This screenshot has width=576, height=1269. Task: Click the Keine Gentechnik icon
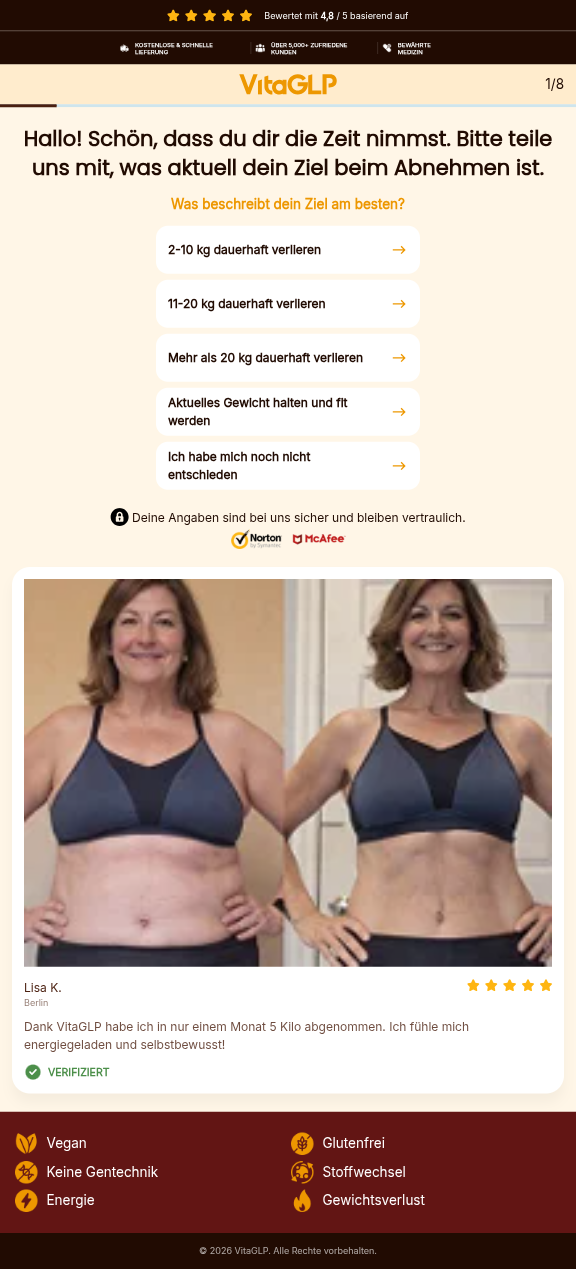click(x=26, y=1172)
